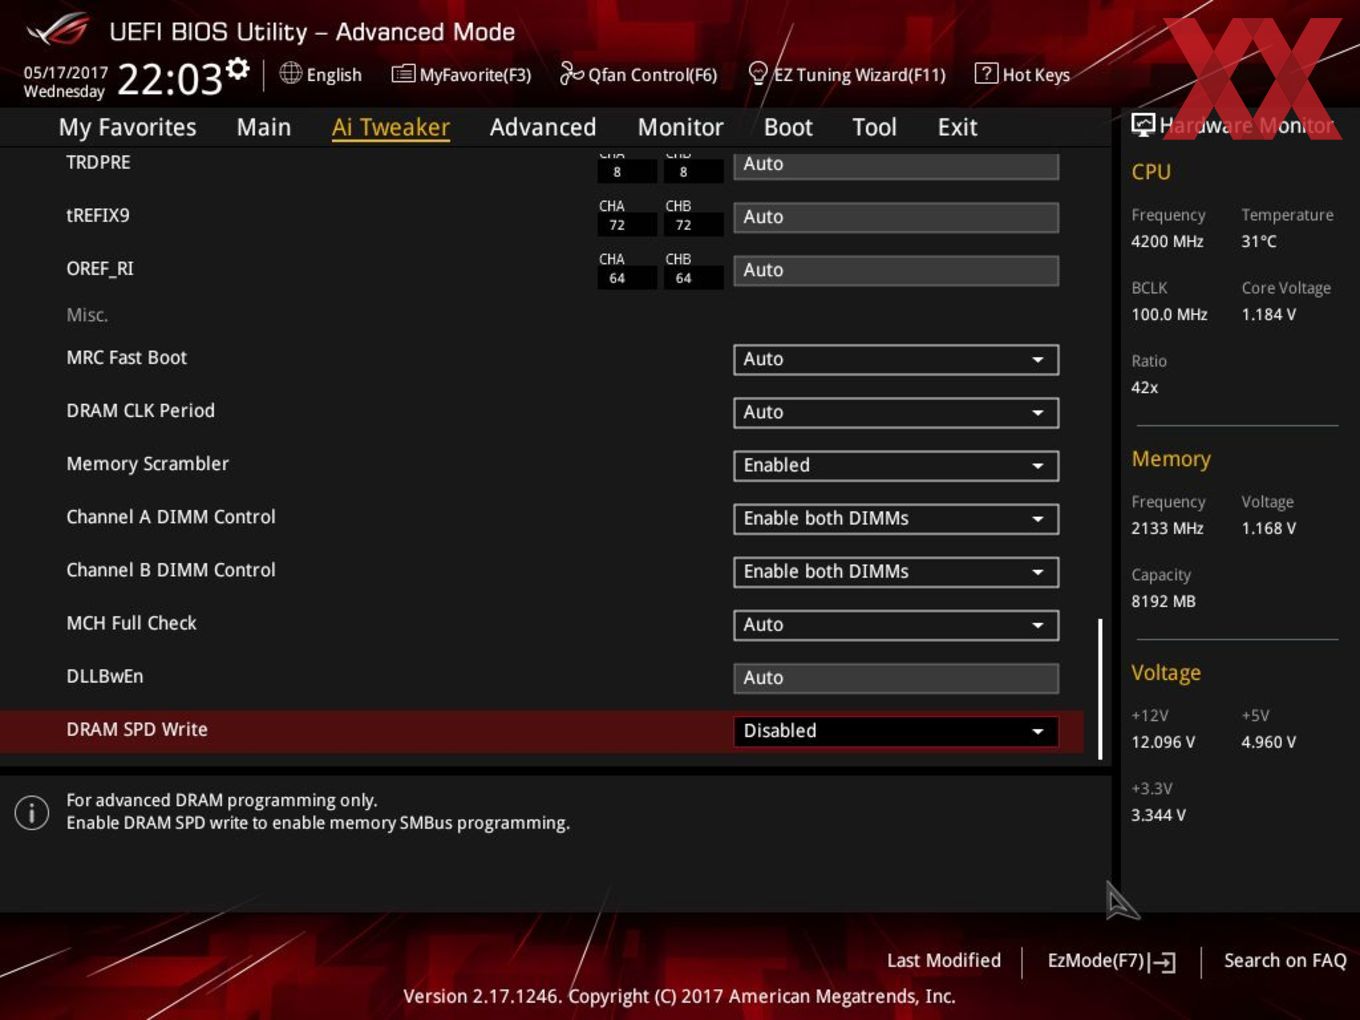The height and width of the screenshot is (1020, 1360).
Task: Select the Channel B DIMM Control label
Action: 171,569
